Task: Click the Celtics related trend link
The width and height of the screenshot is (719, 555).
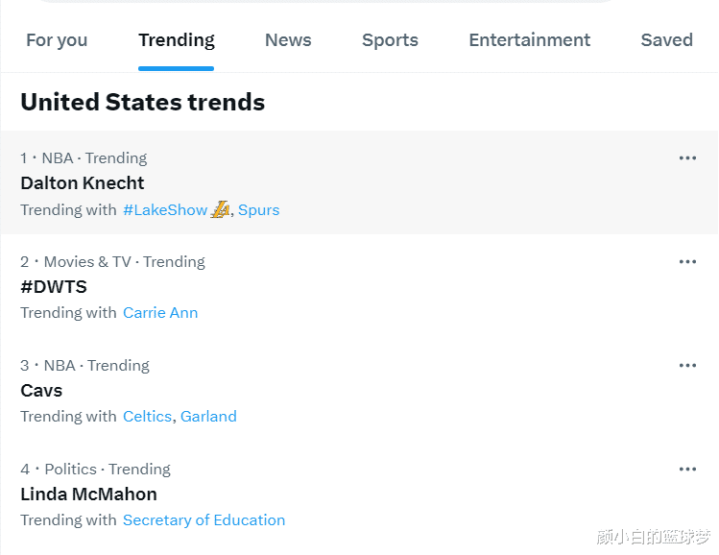Action: [147, 416]
